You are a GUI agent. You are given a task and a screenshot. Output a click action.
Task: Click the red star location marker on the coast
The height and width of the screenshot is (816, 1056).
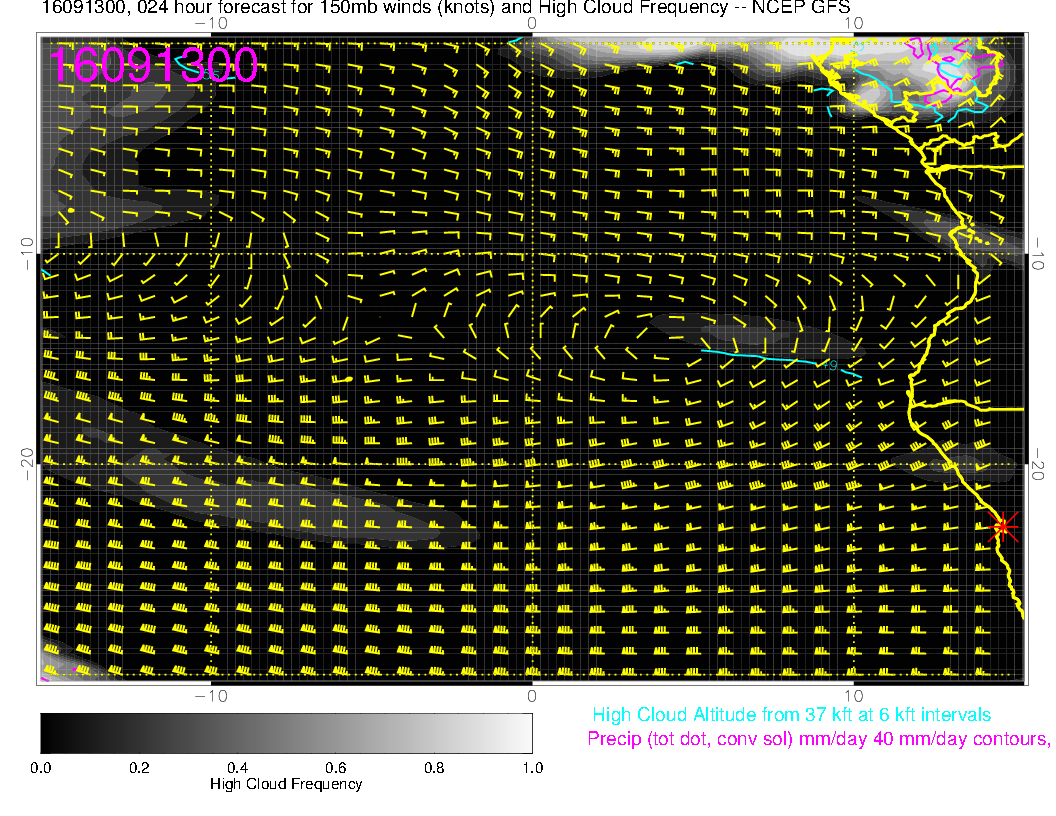point(1002,526)
